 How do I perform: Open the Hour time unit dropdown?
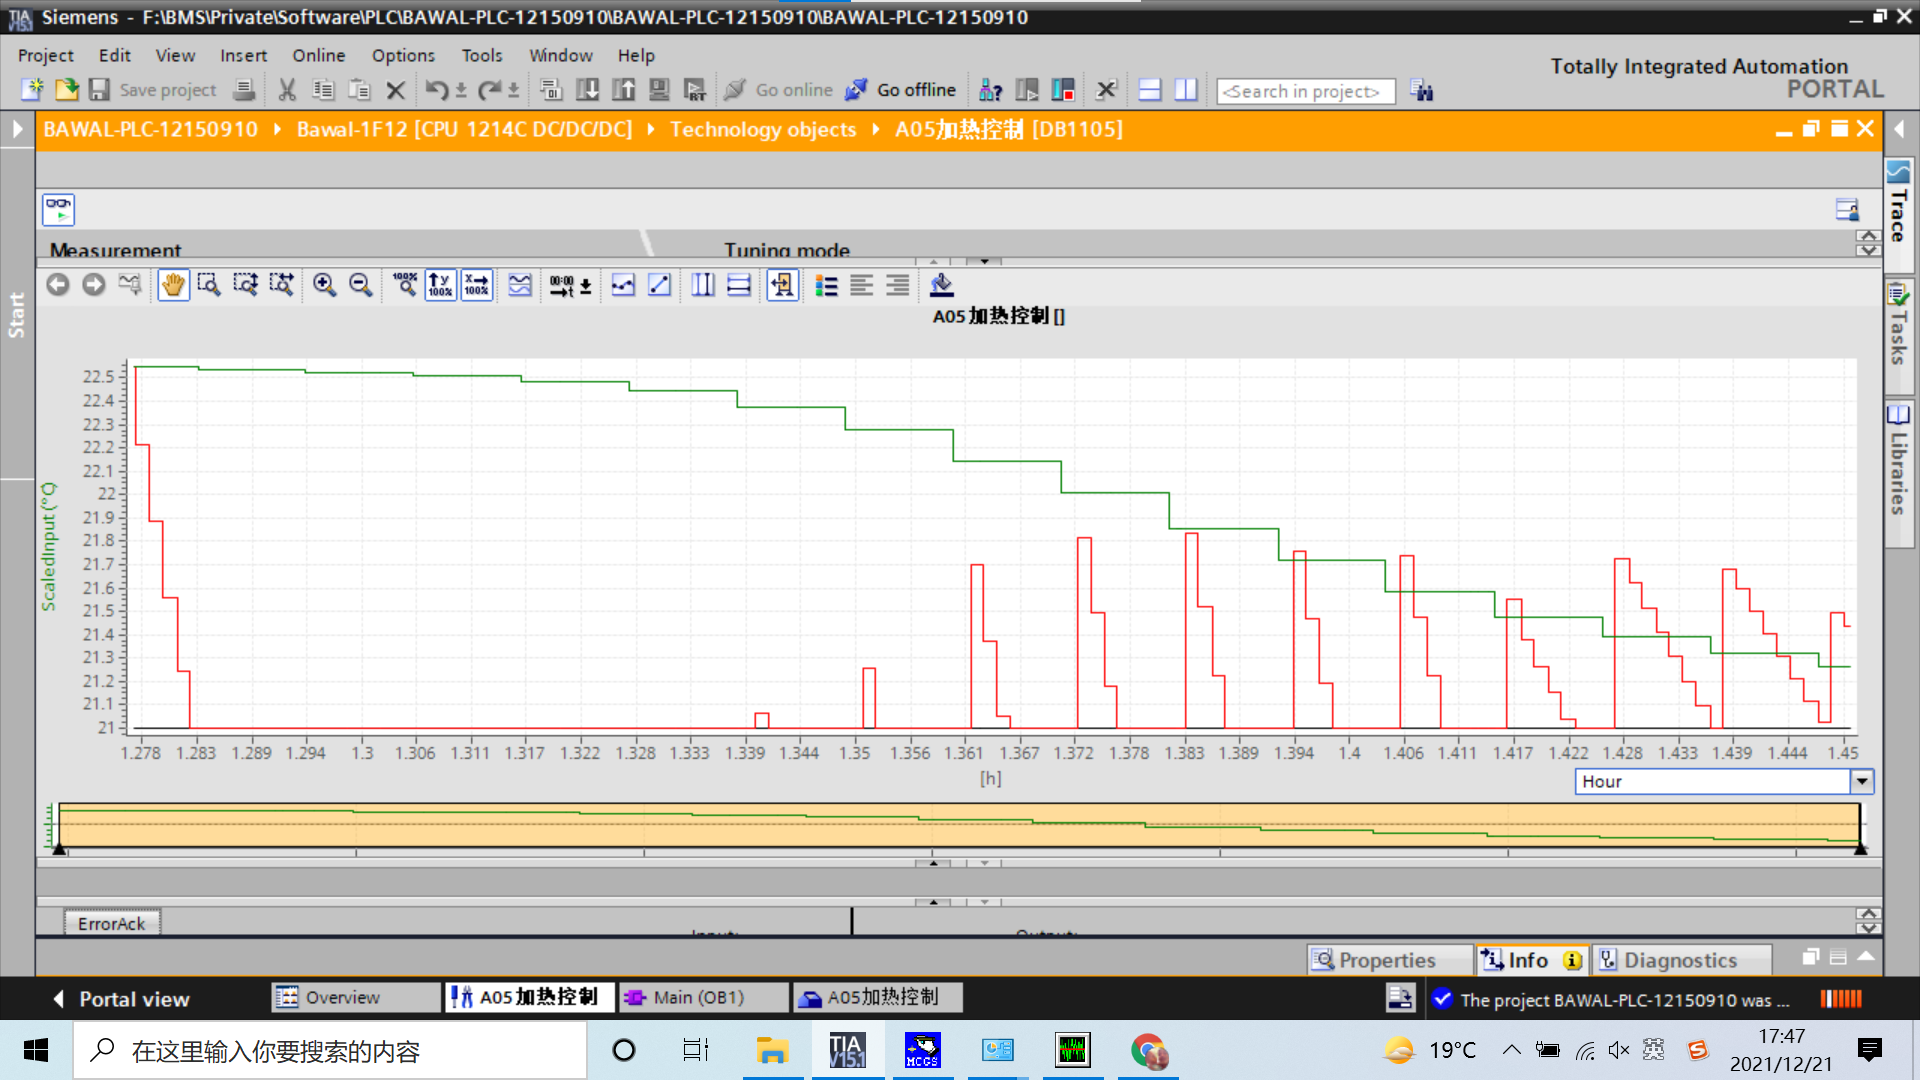click(1712, 781)
